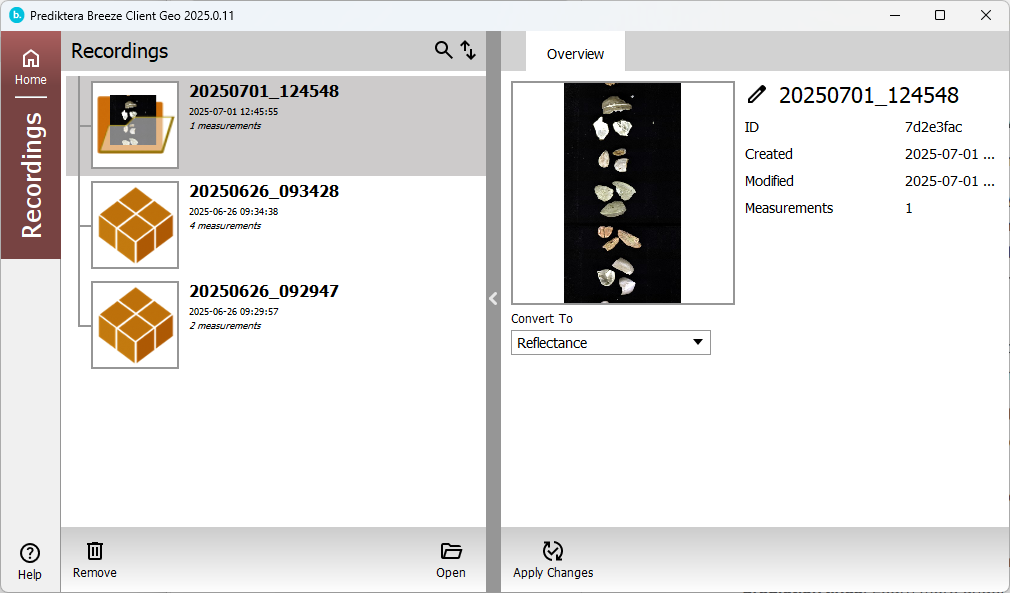Click the Apply Changes icon

pos(553,551)
